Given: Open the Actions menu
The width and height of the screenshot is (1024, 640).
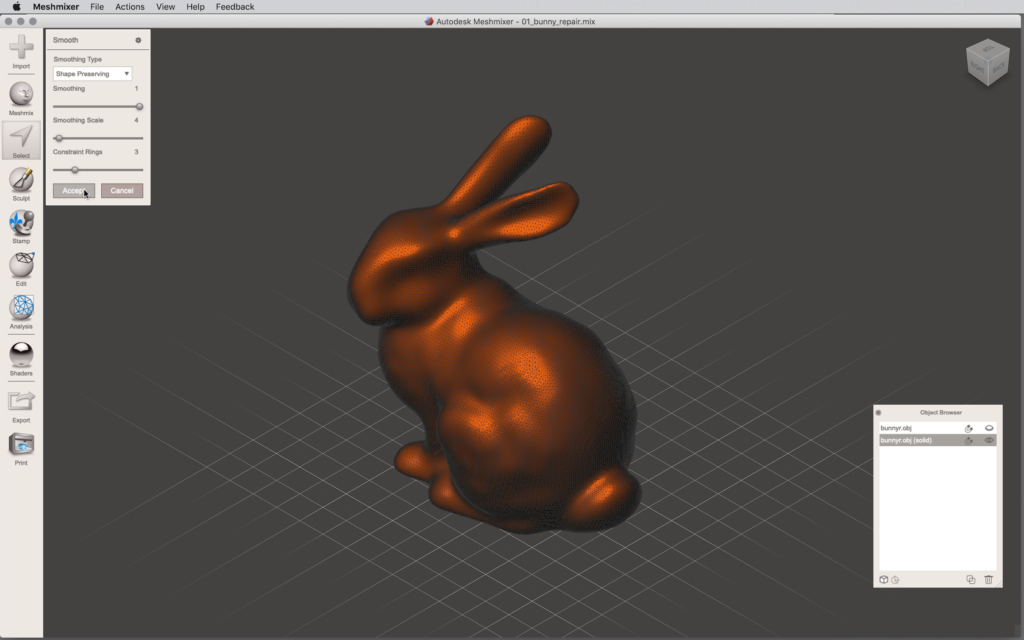Looking at the screenshot, I should point(129,7).
